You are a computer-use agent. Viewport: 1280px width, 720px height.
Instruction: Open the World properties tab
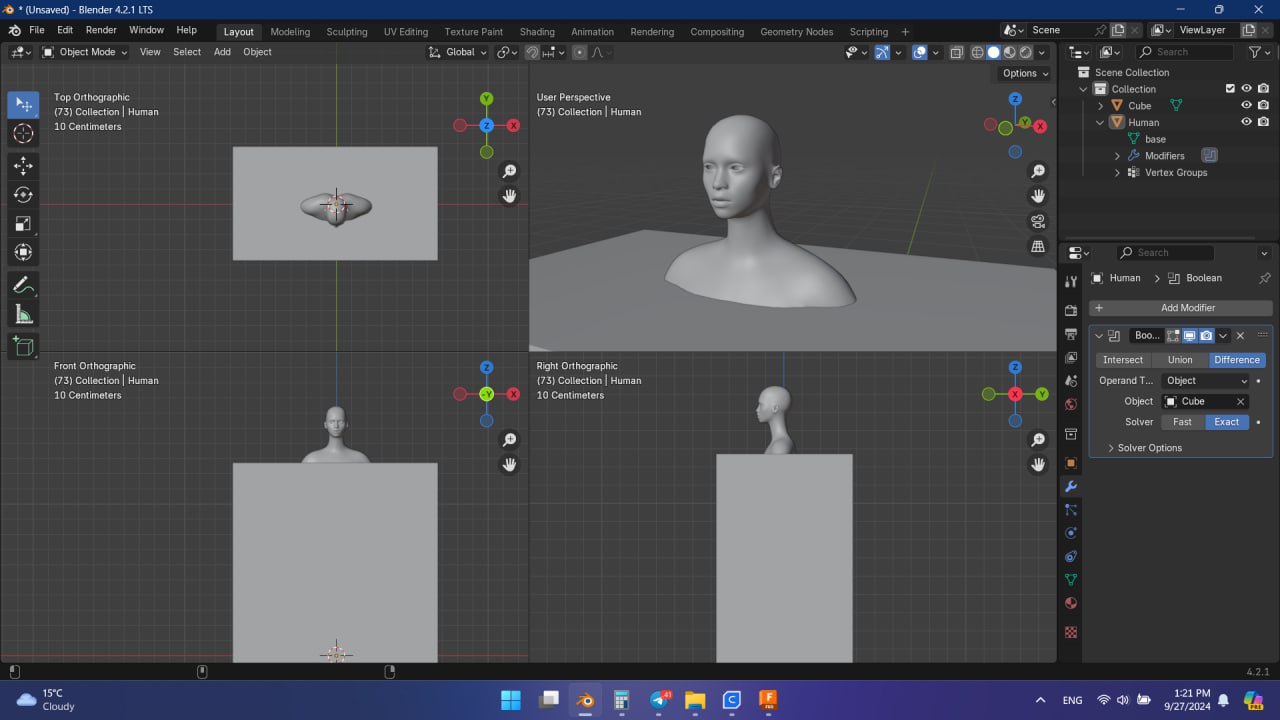tap(1071, 405)
